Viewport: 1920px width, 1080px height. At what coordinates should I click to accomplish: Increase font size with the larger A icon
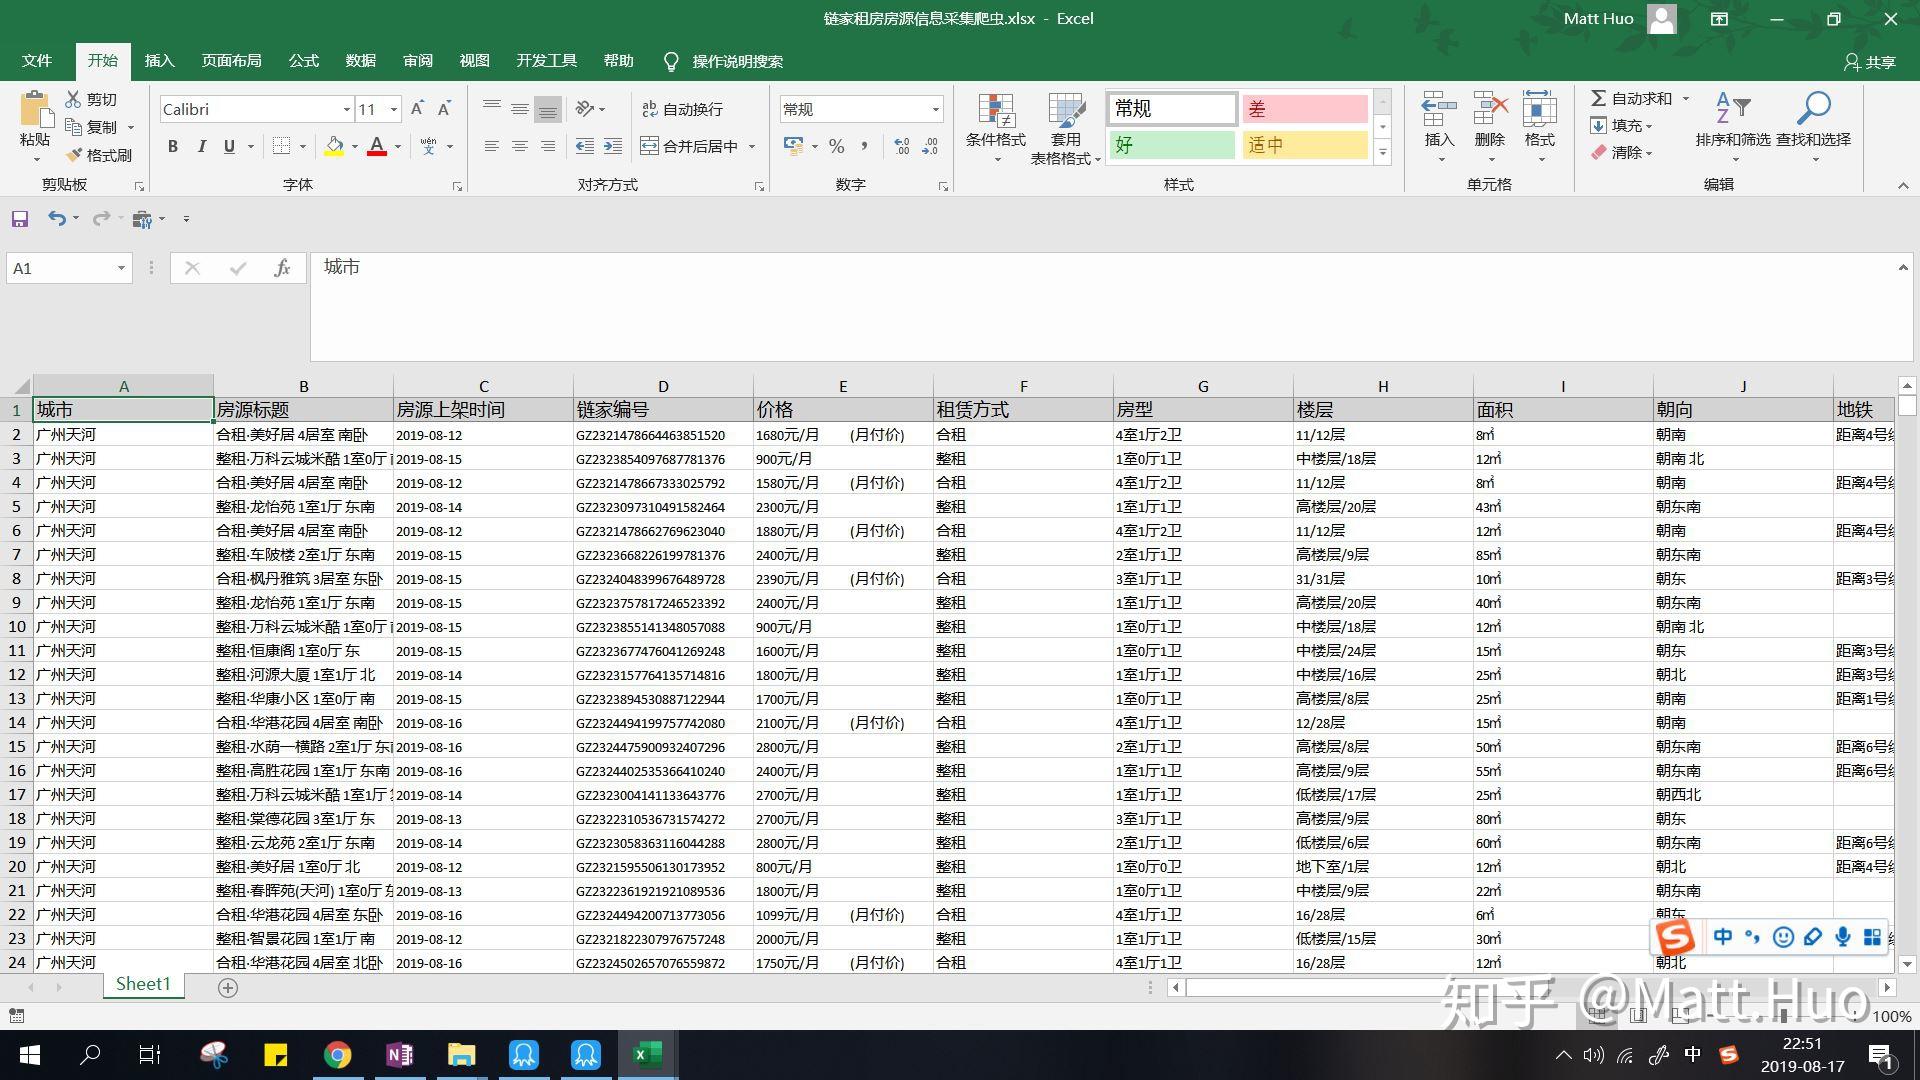click(417, 109)
